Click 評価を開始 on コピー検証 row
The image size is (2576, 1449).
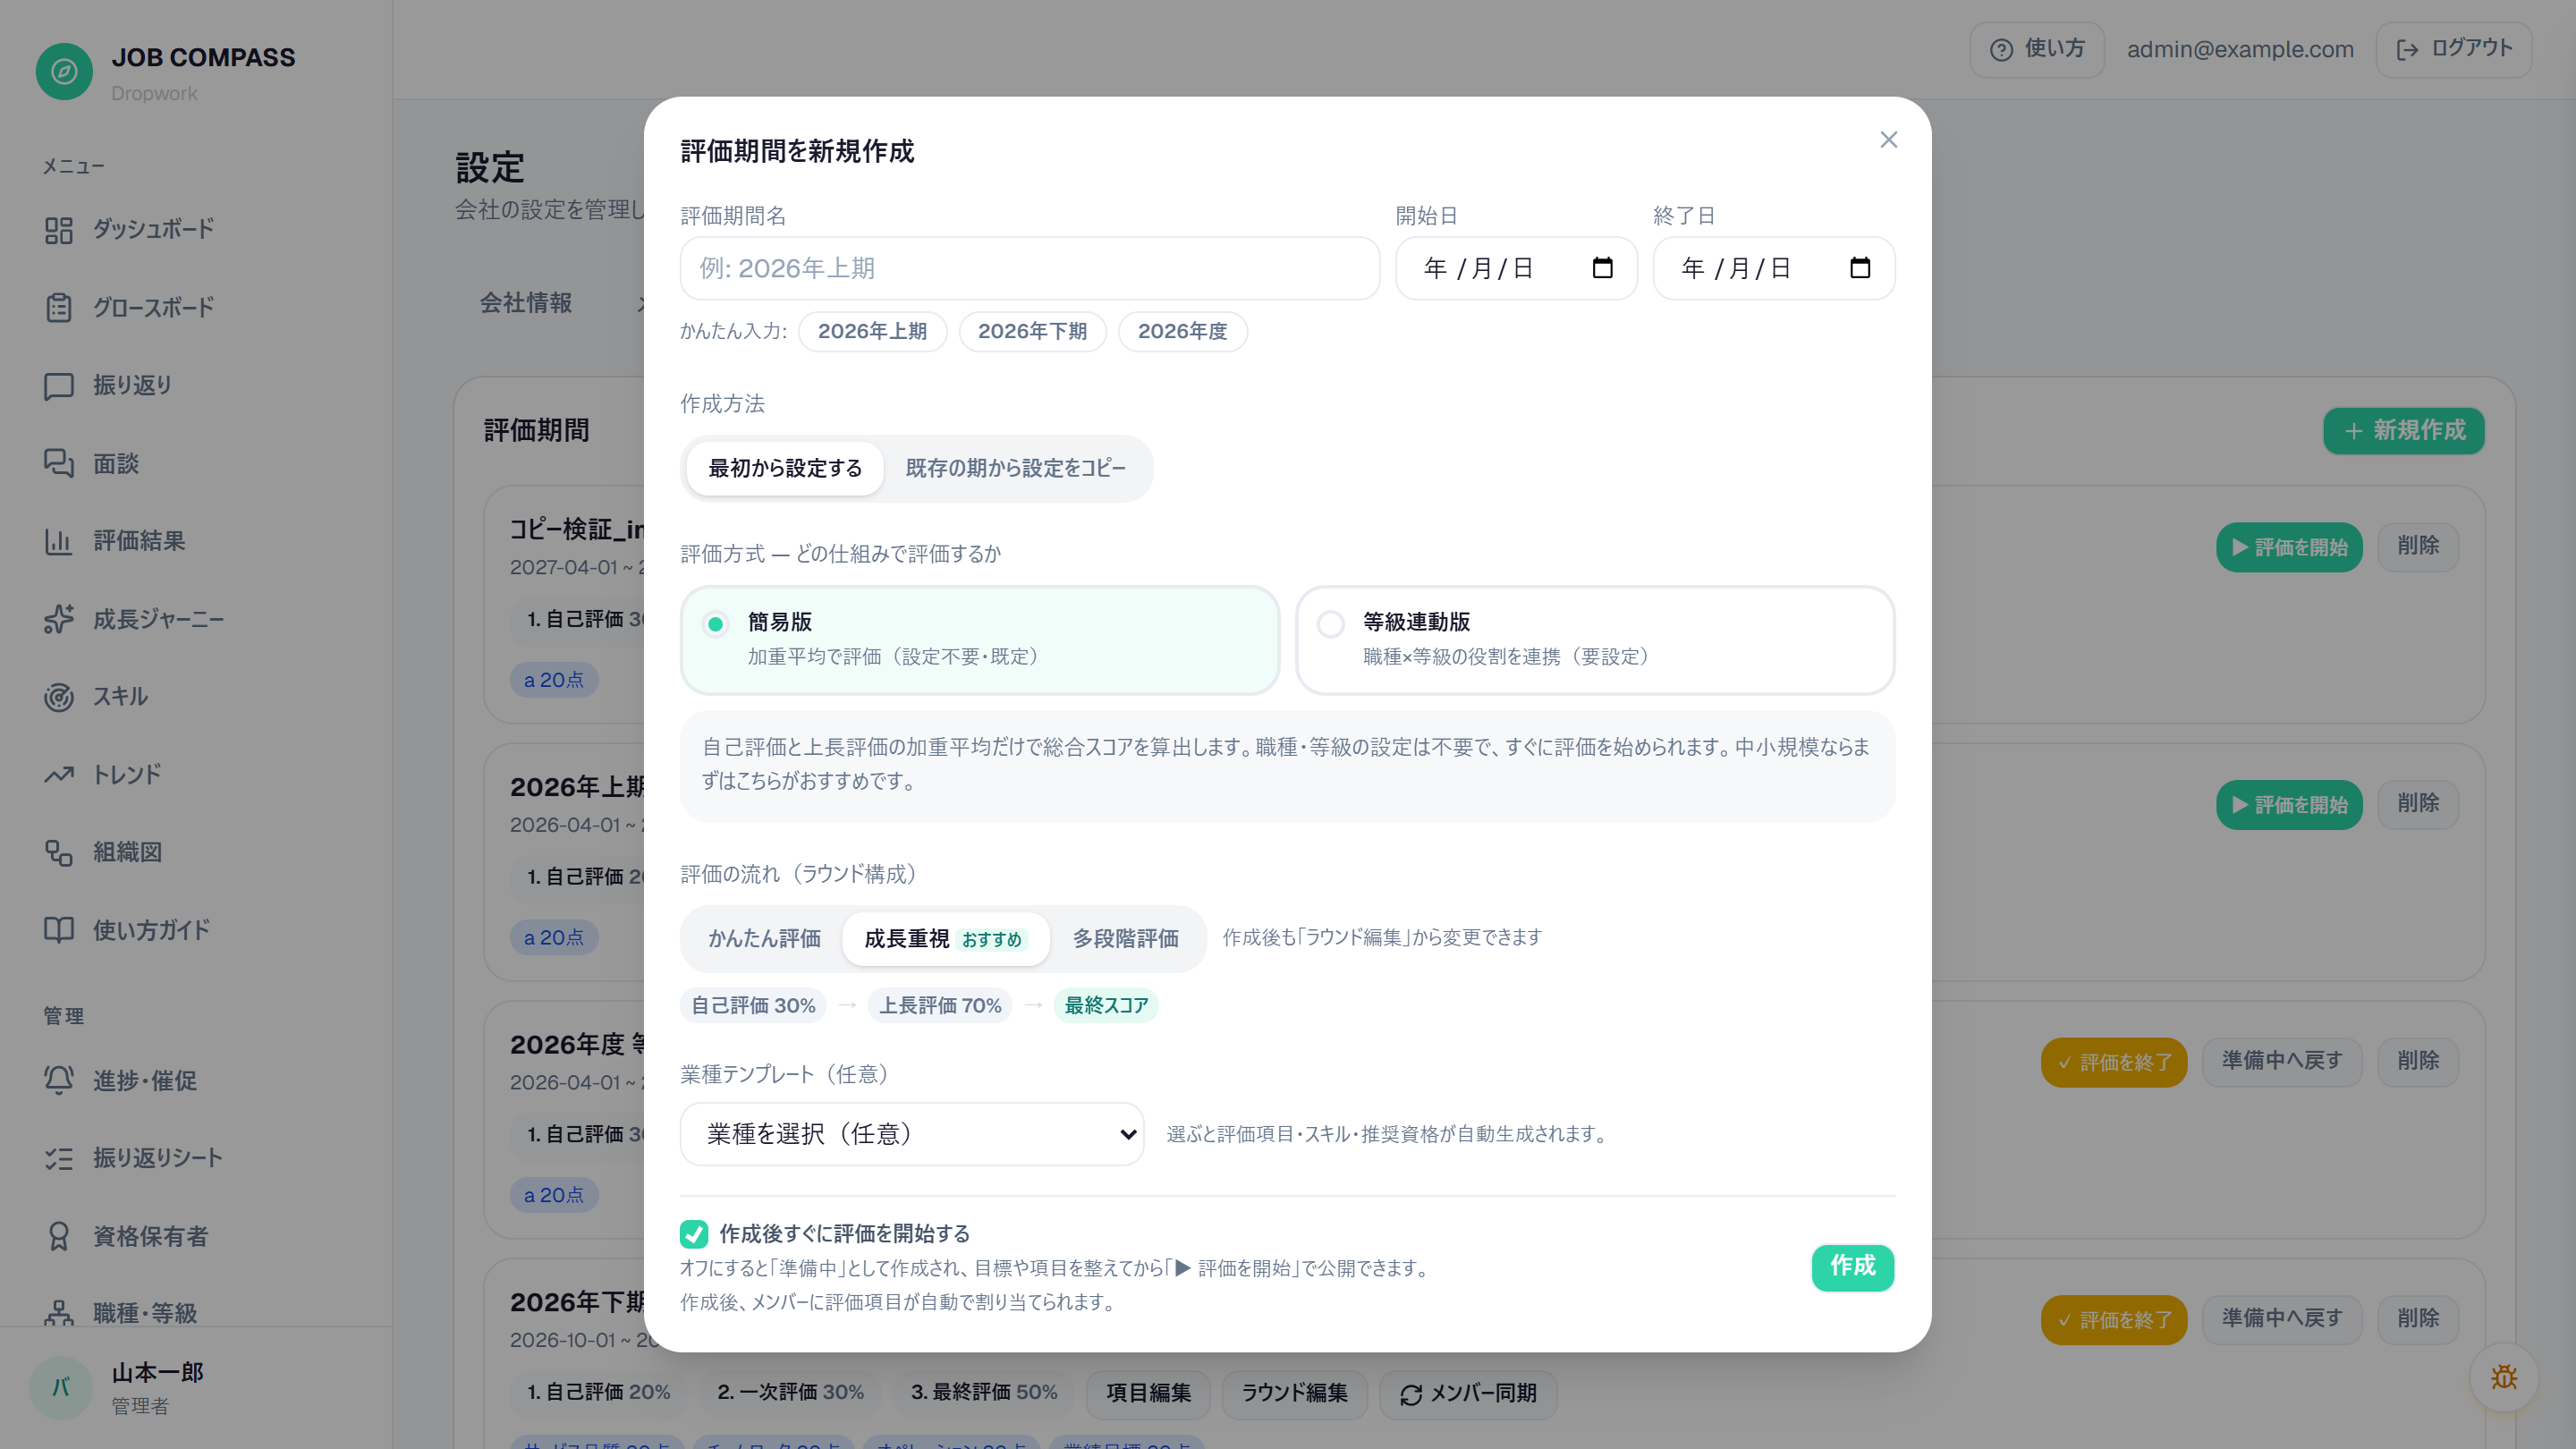point(2289,548)
